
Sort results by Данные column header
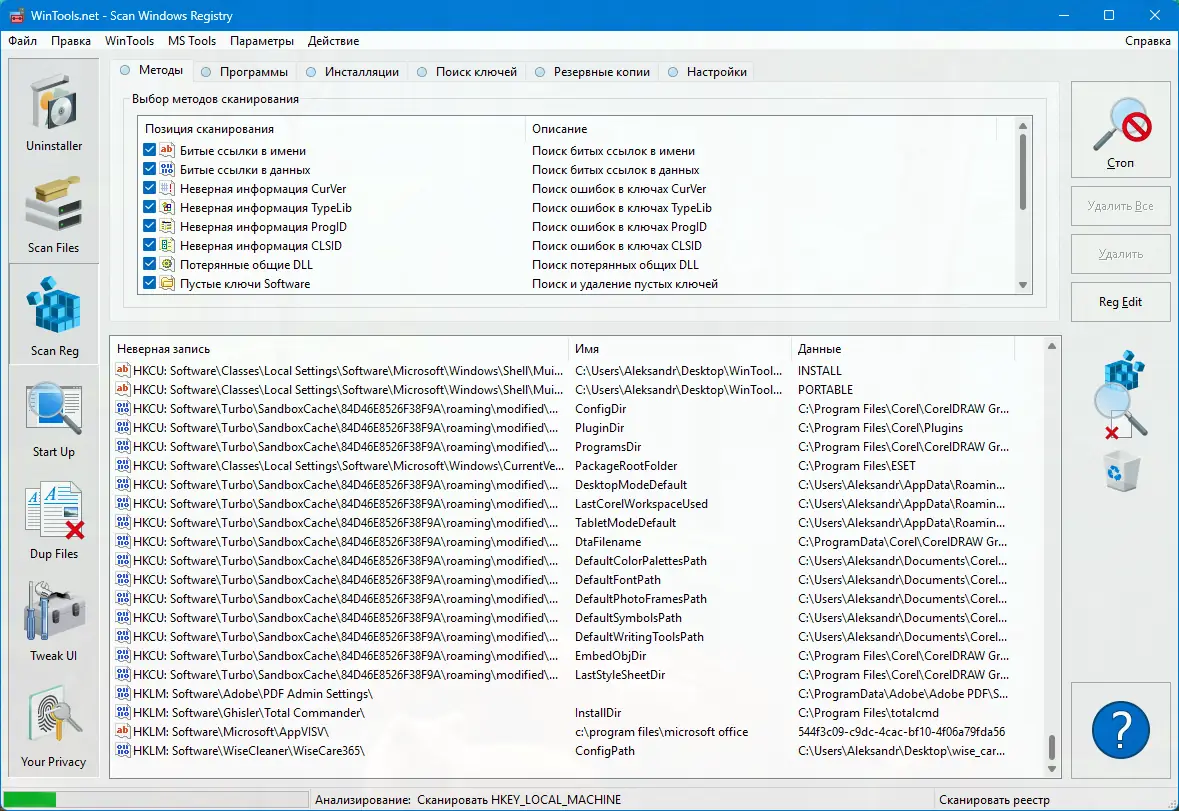point(903,349)
